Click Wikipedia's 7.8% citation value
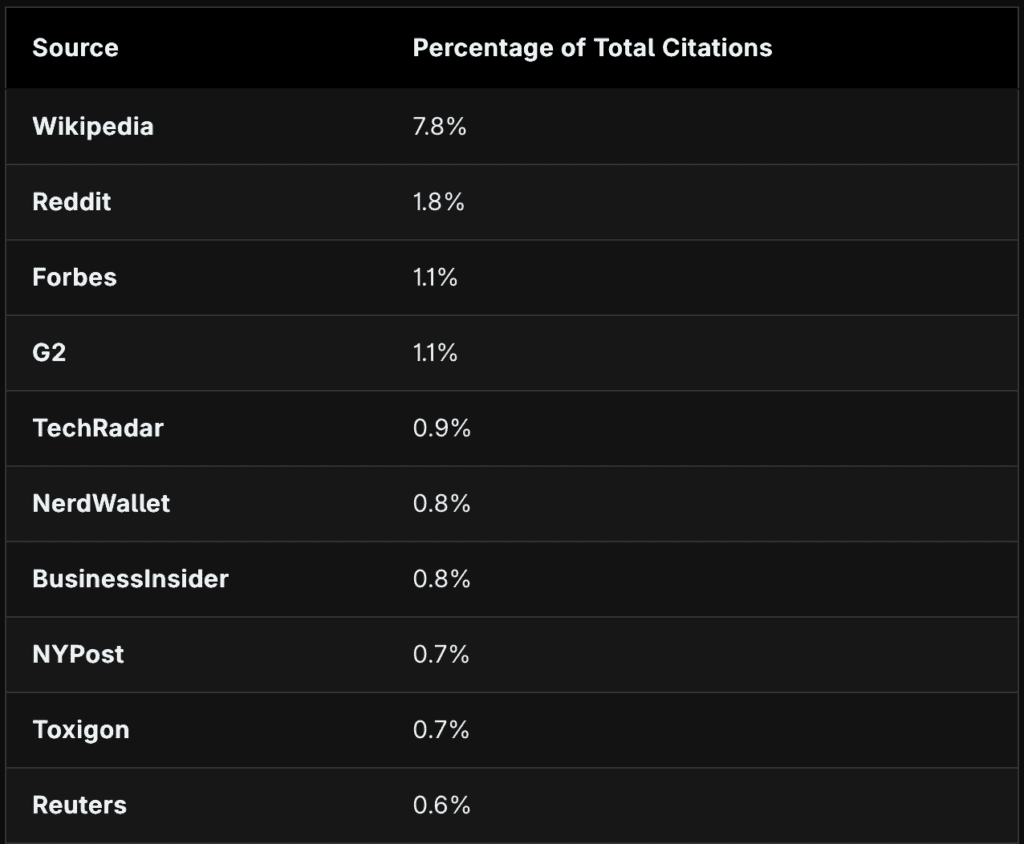Screen dimensions: 1024x844 point(440,127)
